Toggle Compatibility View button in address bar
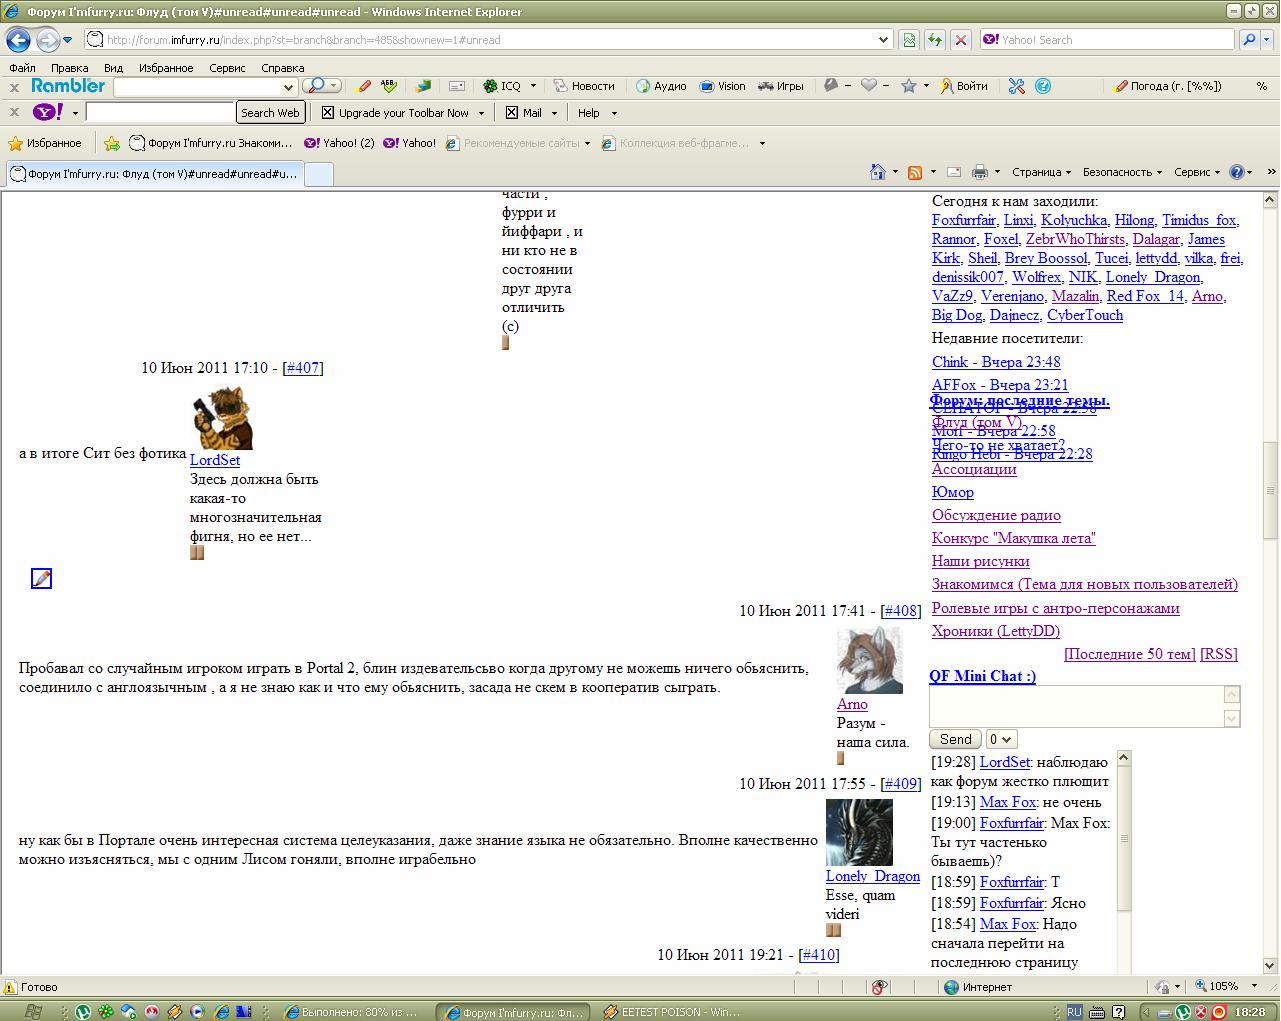Screen dimensions: 1281x1021 (x=908, y=40)
